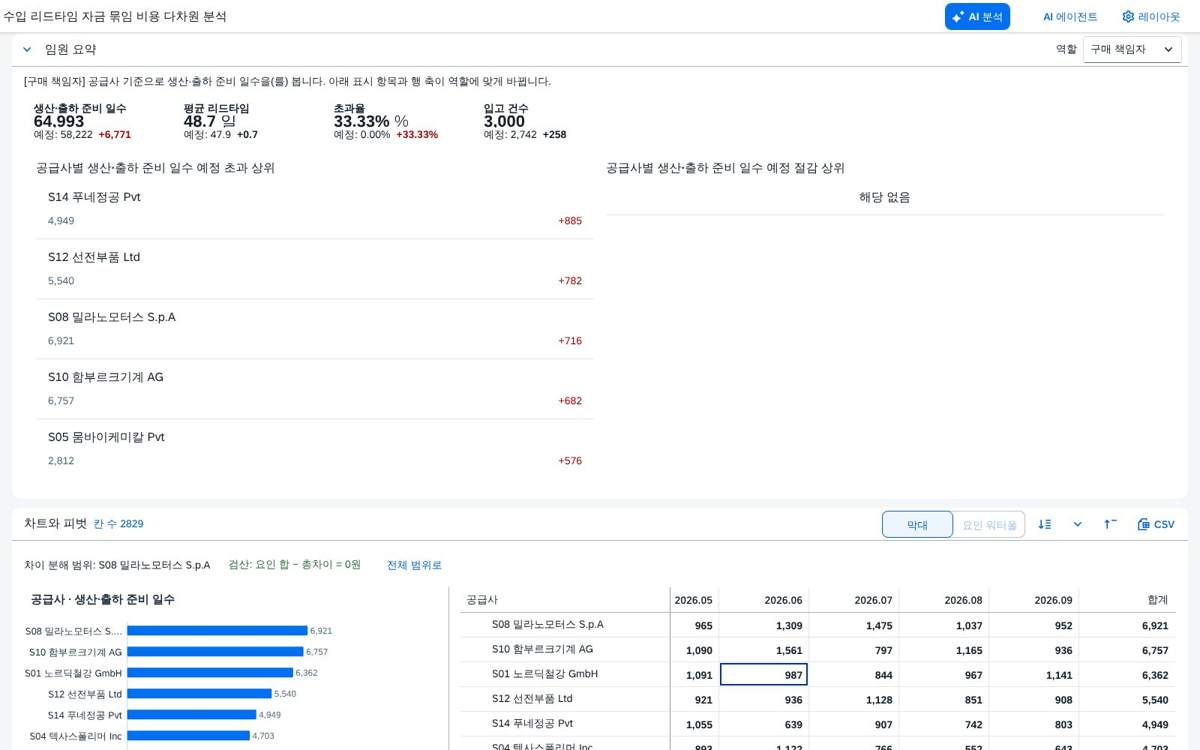Collapse the 임원 요약 section
Screen dimensions: 1200x750
click(x=27, y=49)
